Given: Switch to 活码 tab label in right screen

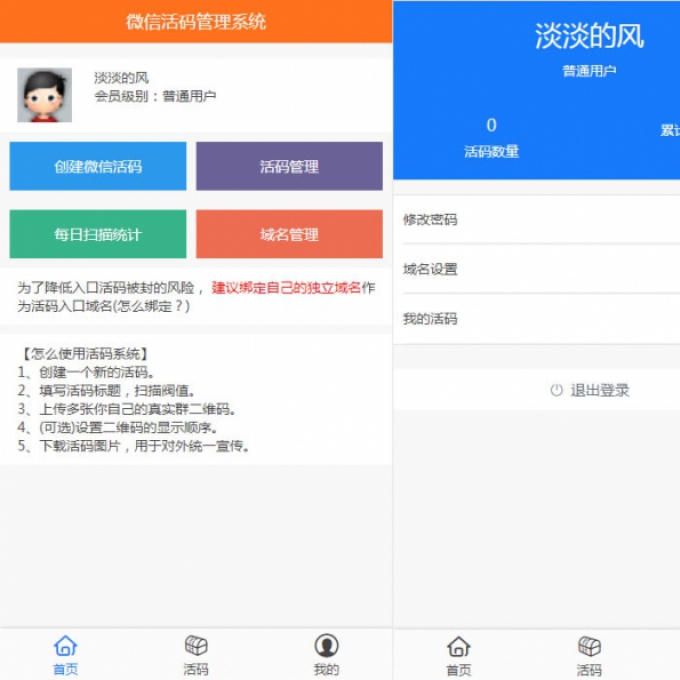Looking at the screenshot, I should pos(589,670).
